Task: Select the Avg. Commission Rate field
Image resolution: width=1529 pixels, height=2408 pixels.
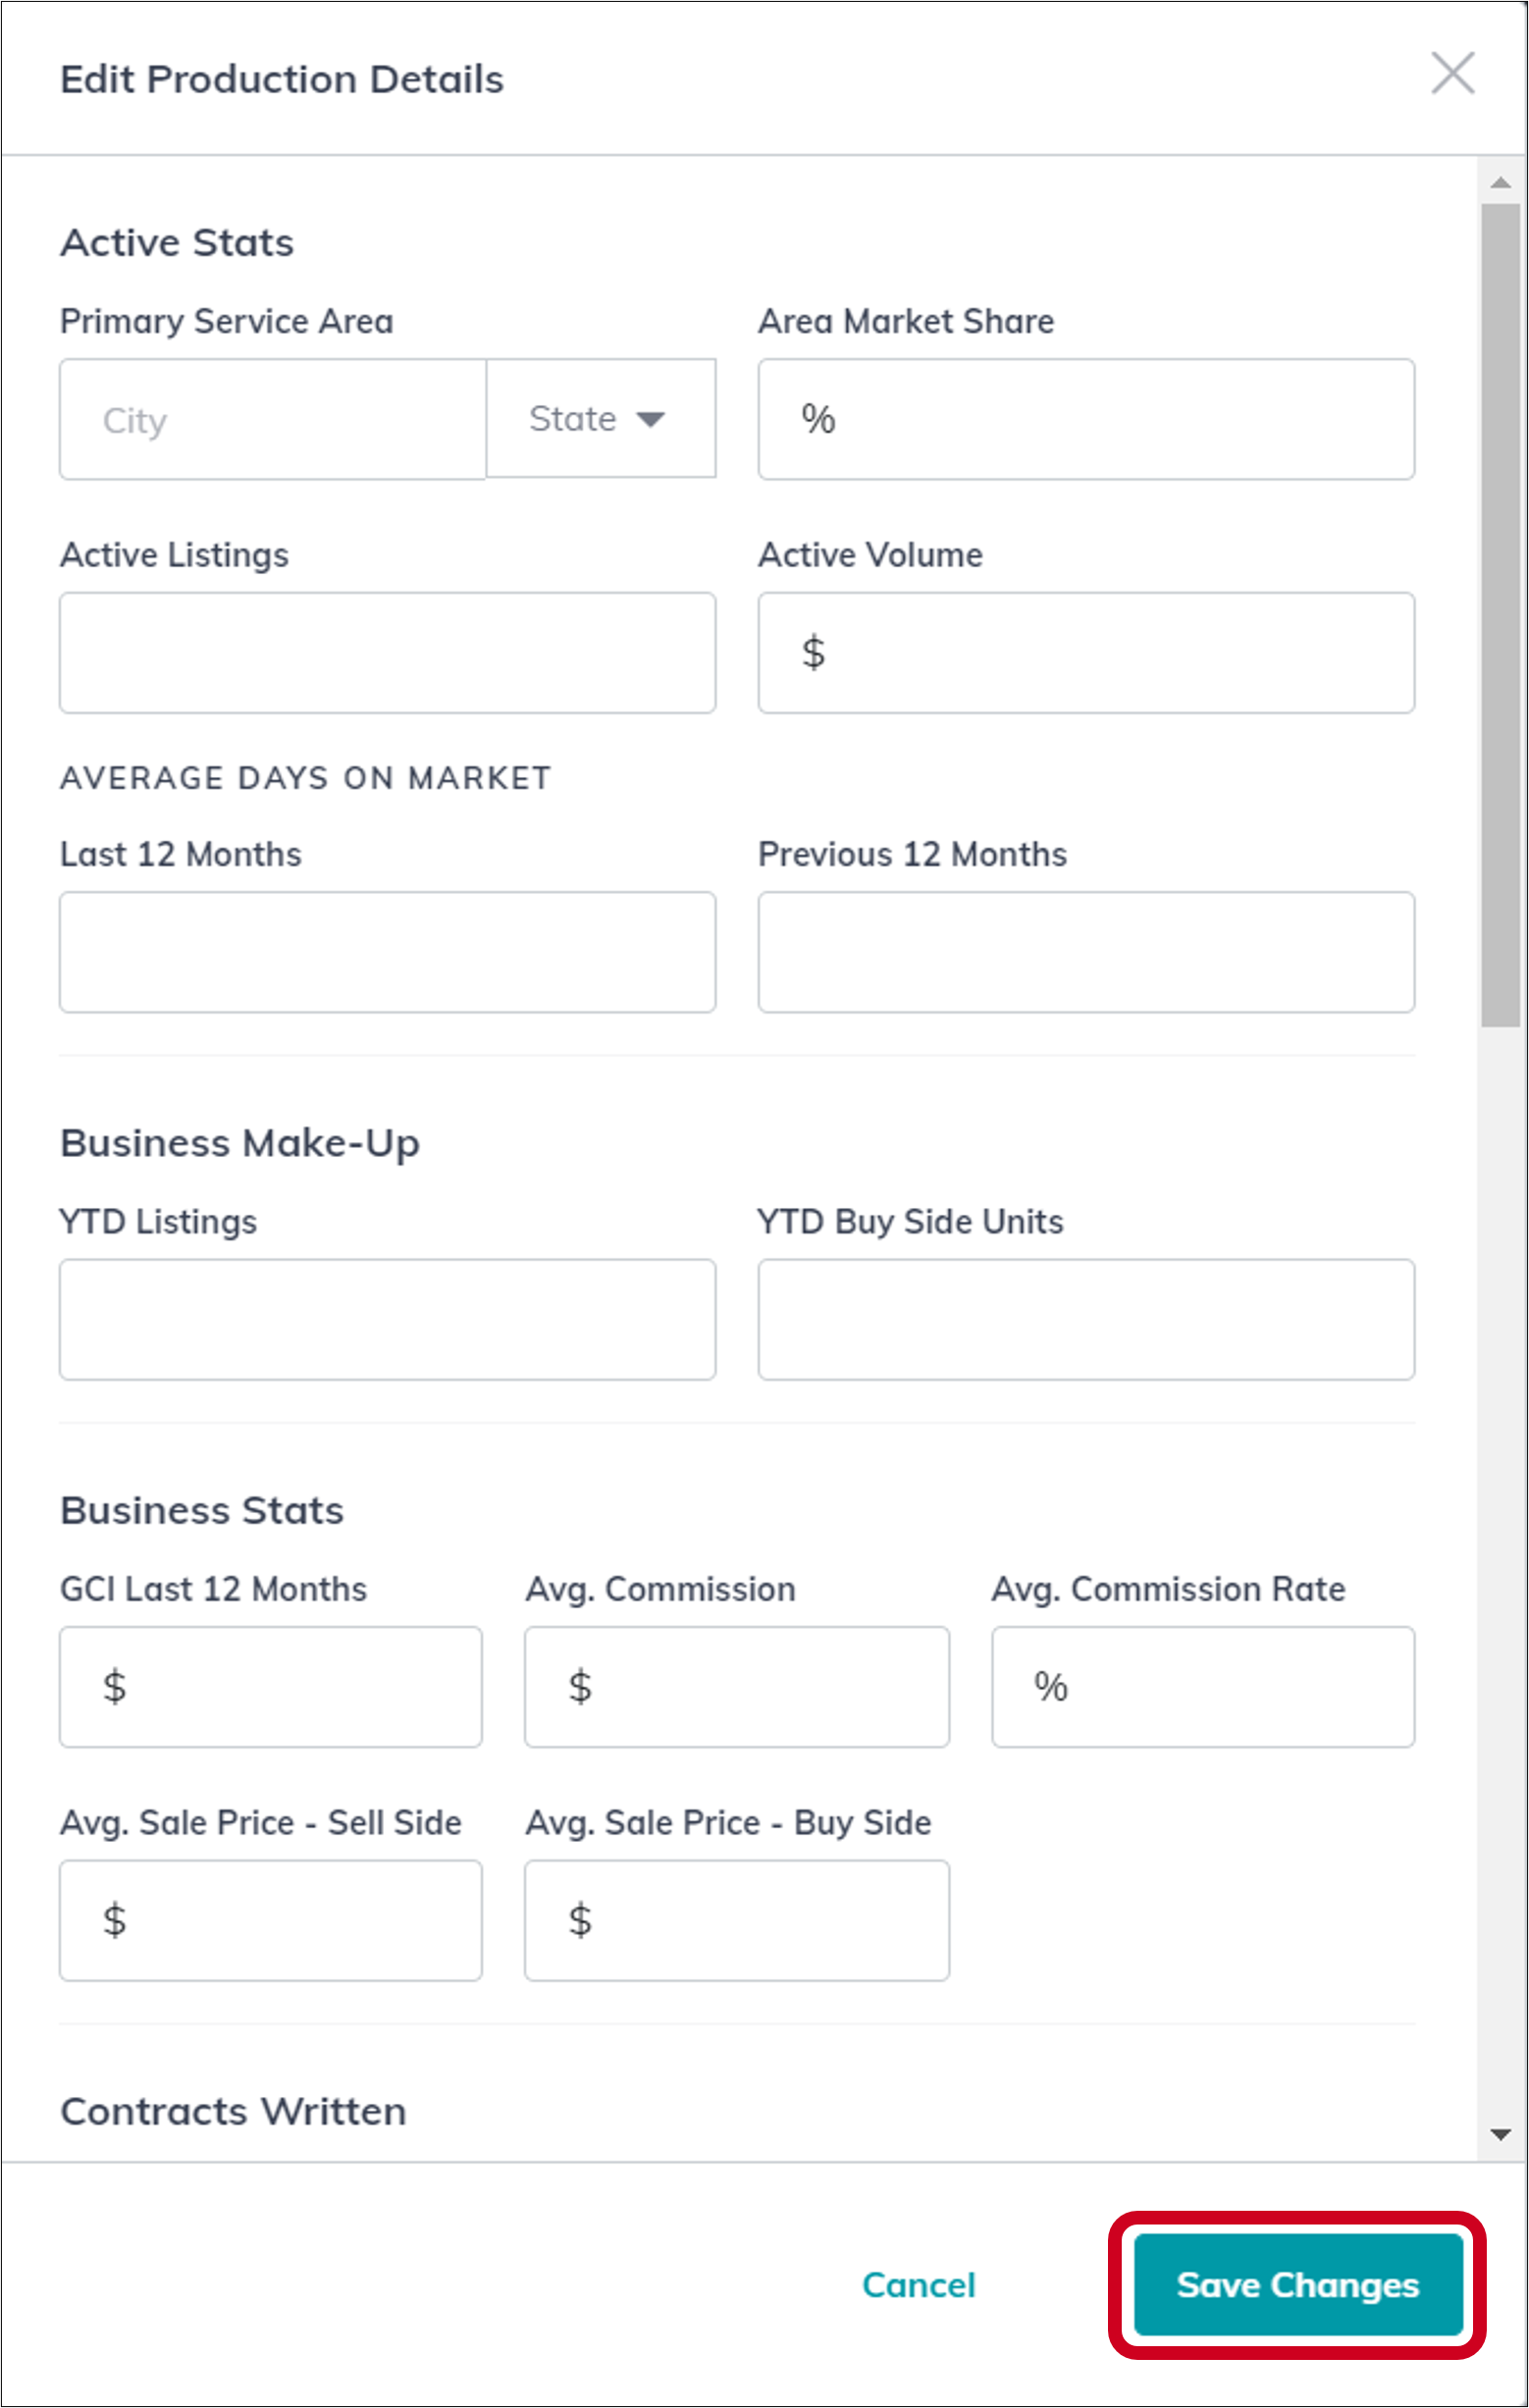Action: pos(1202,1686)
